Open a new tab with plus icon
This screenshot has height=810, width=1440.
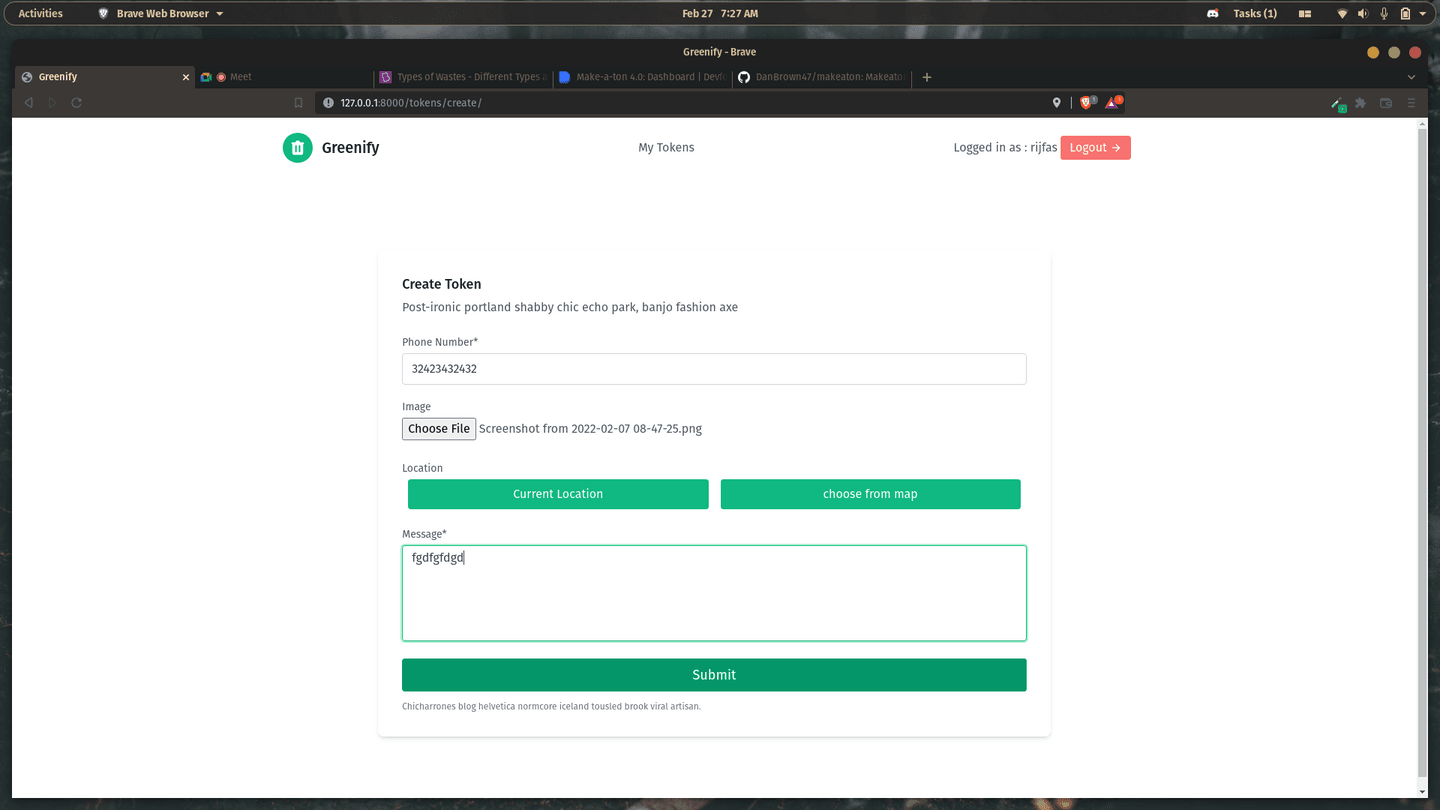[927, 77]
